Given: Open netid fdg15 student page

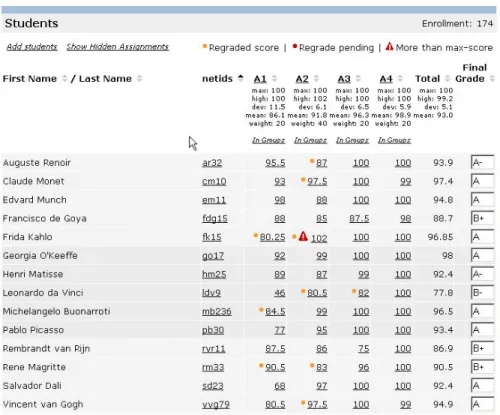Looking at the screenshot, I should (x=215, y=219).
